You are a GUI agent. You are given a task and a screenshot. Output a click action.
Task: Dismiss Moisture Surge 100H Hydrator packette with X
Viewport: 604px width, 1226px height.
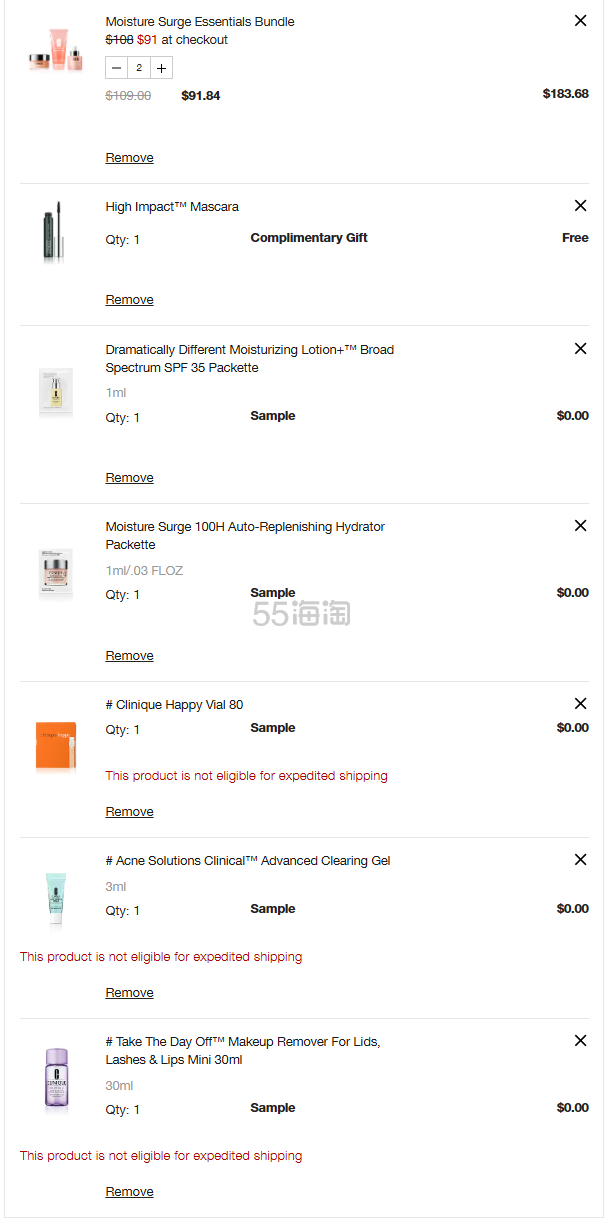tap(580, 526)
